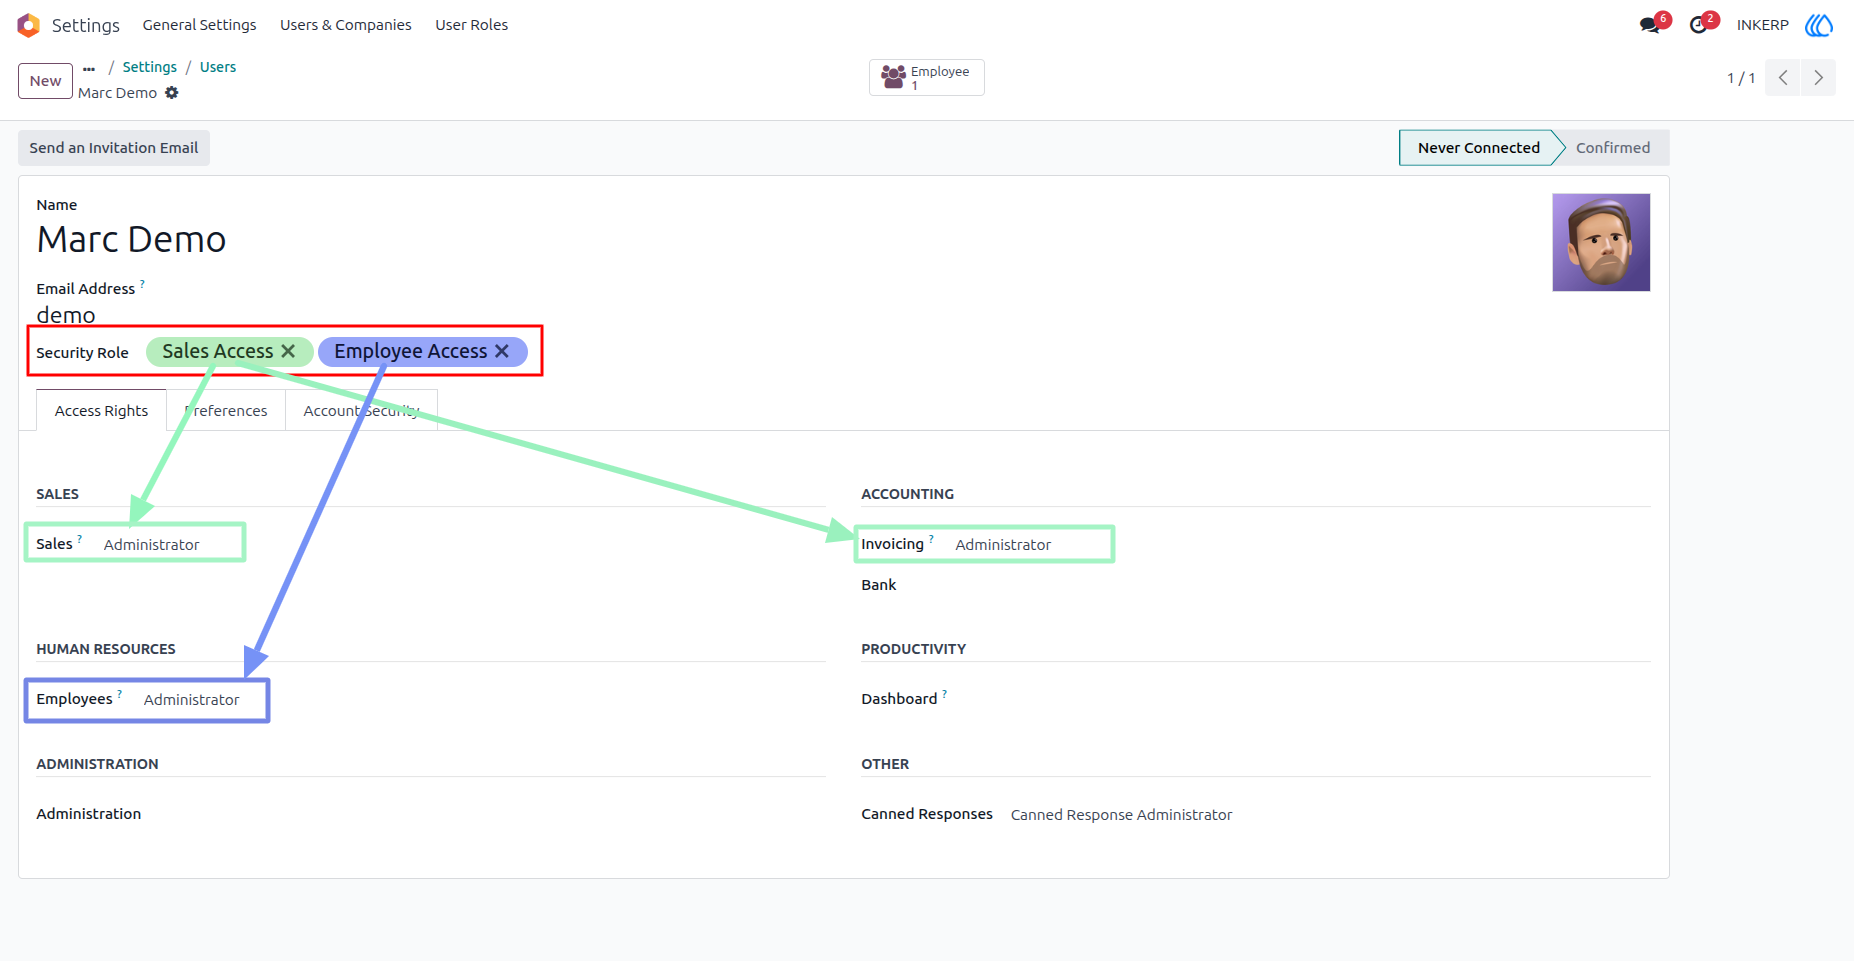1854x961 pixels.
Task: Select the Never Connected status
Action: point(1478,148)
